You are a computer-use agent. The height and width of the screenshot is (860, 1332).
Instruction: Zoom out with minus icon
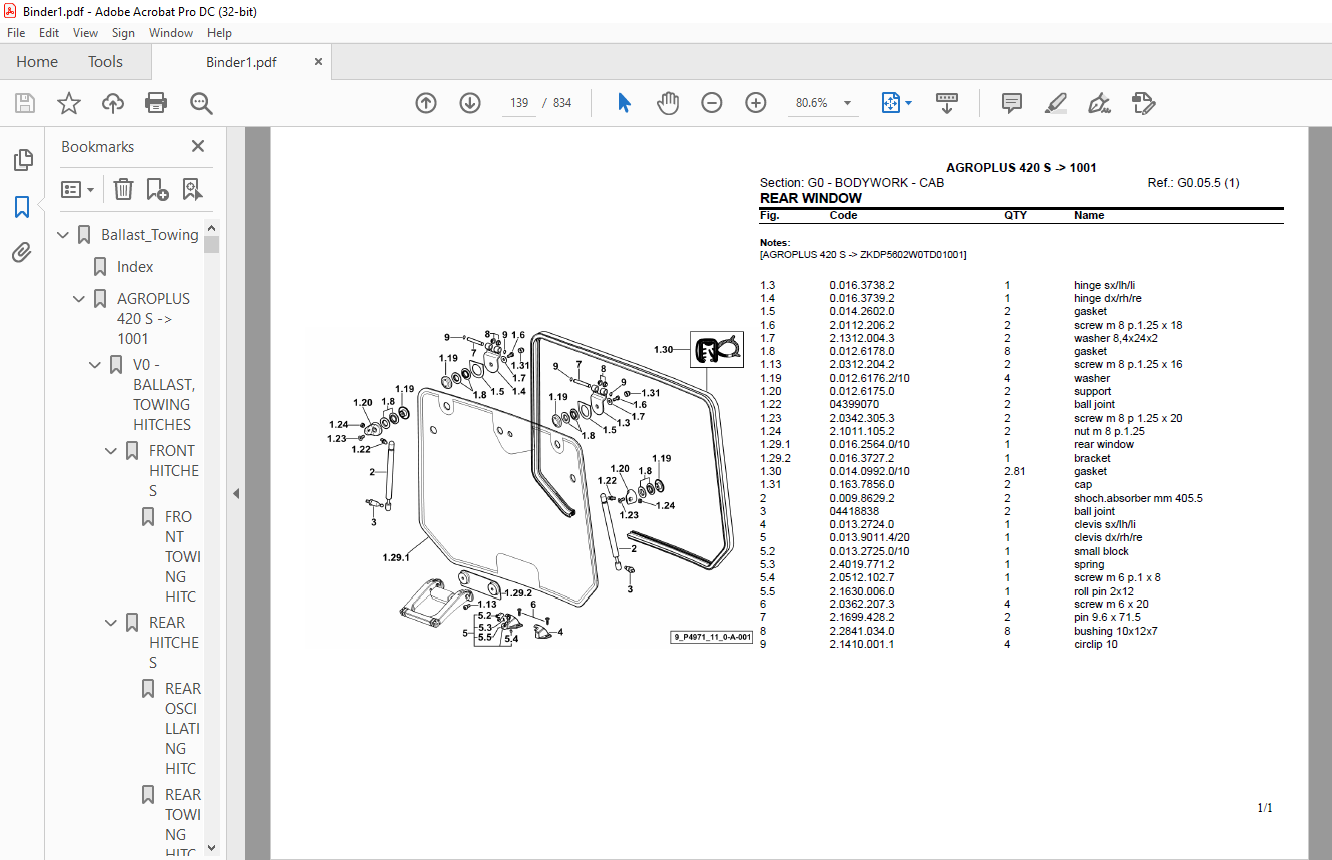(712, 103)
